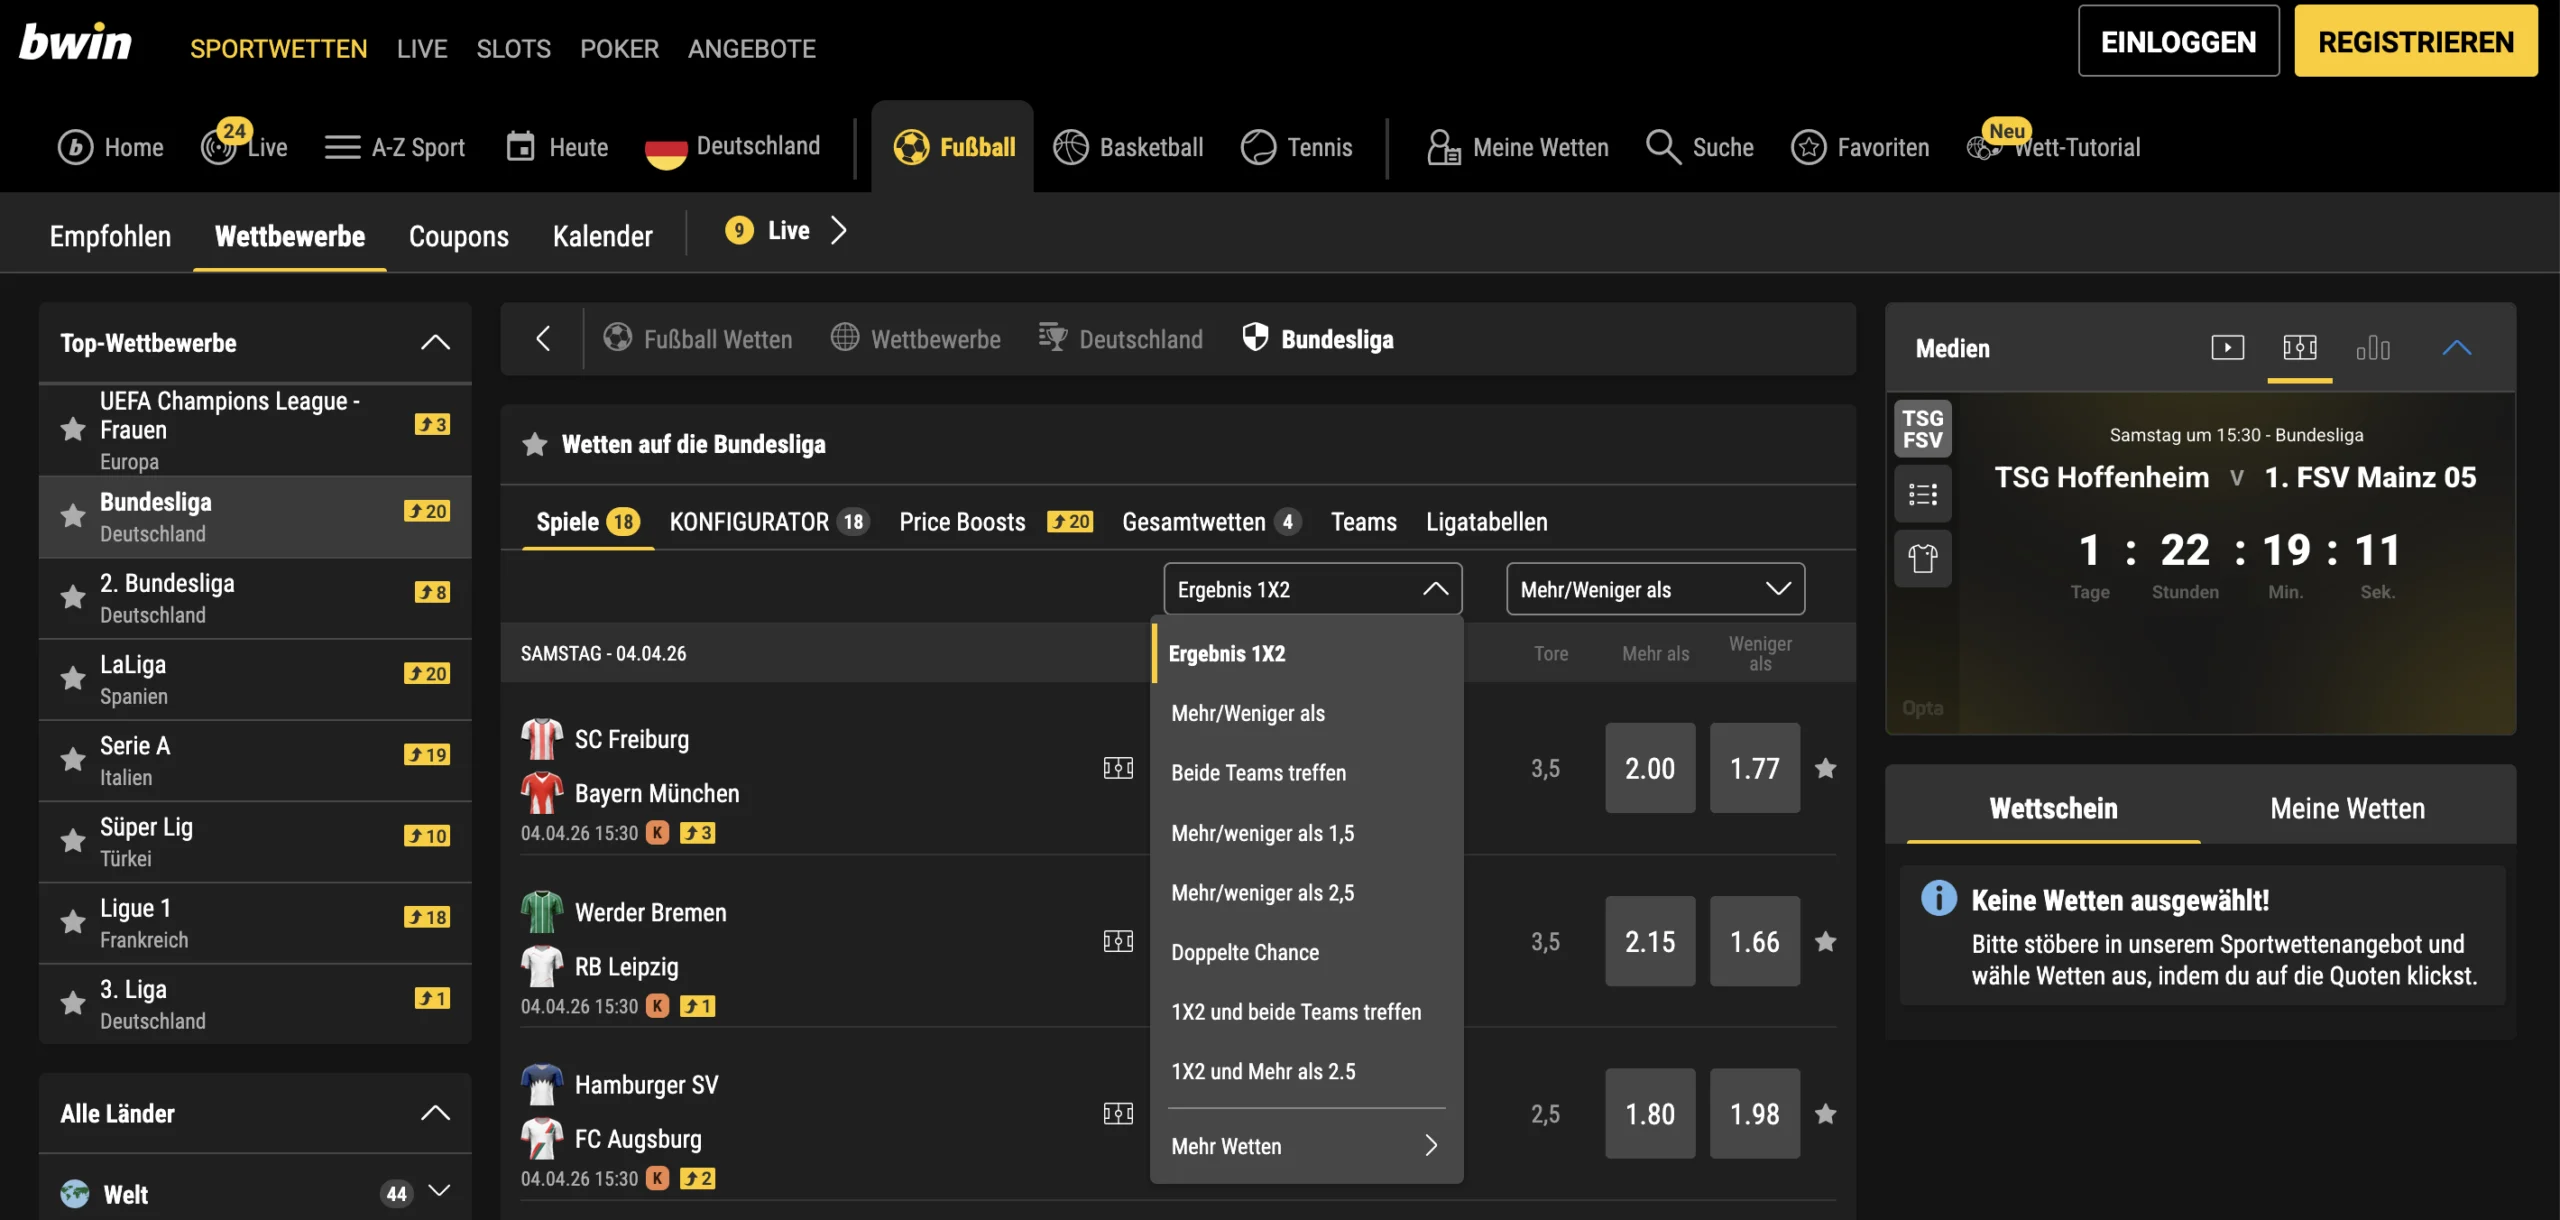This screenshot has height=1220, width=2560.
Task: Open the statistics bar chart icon in Medien
Action: [2372, 348]
